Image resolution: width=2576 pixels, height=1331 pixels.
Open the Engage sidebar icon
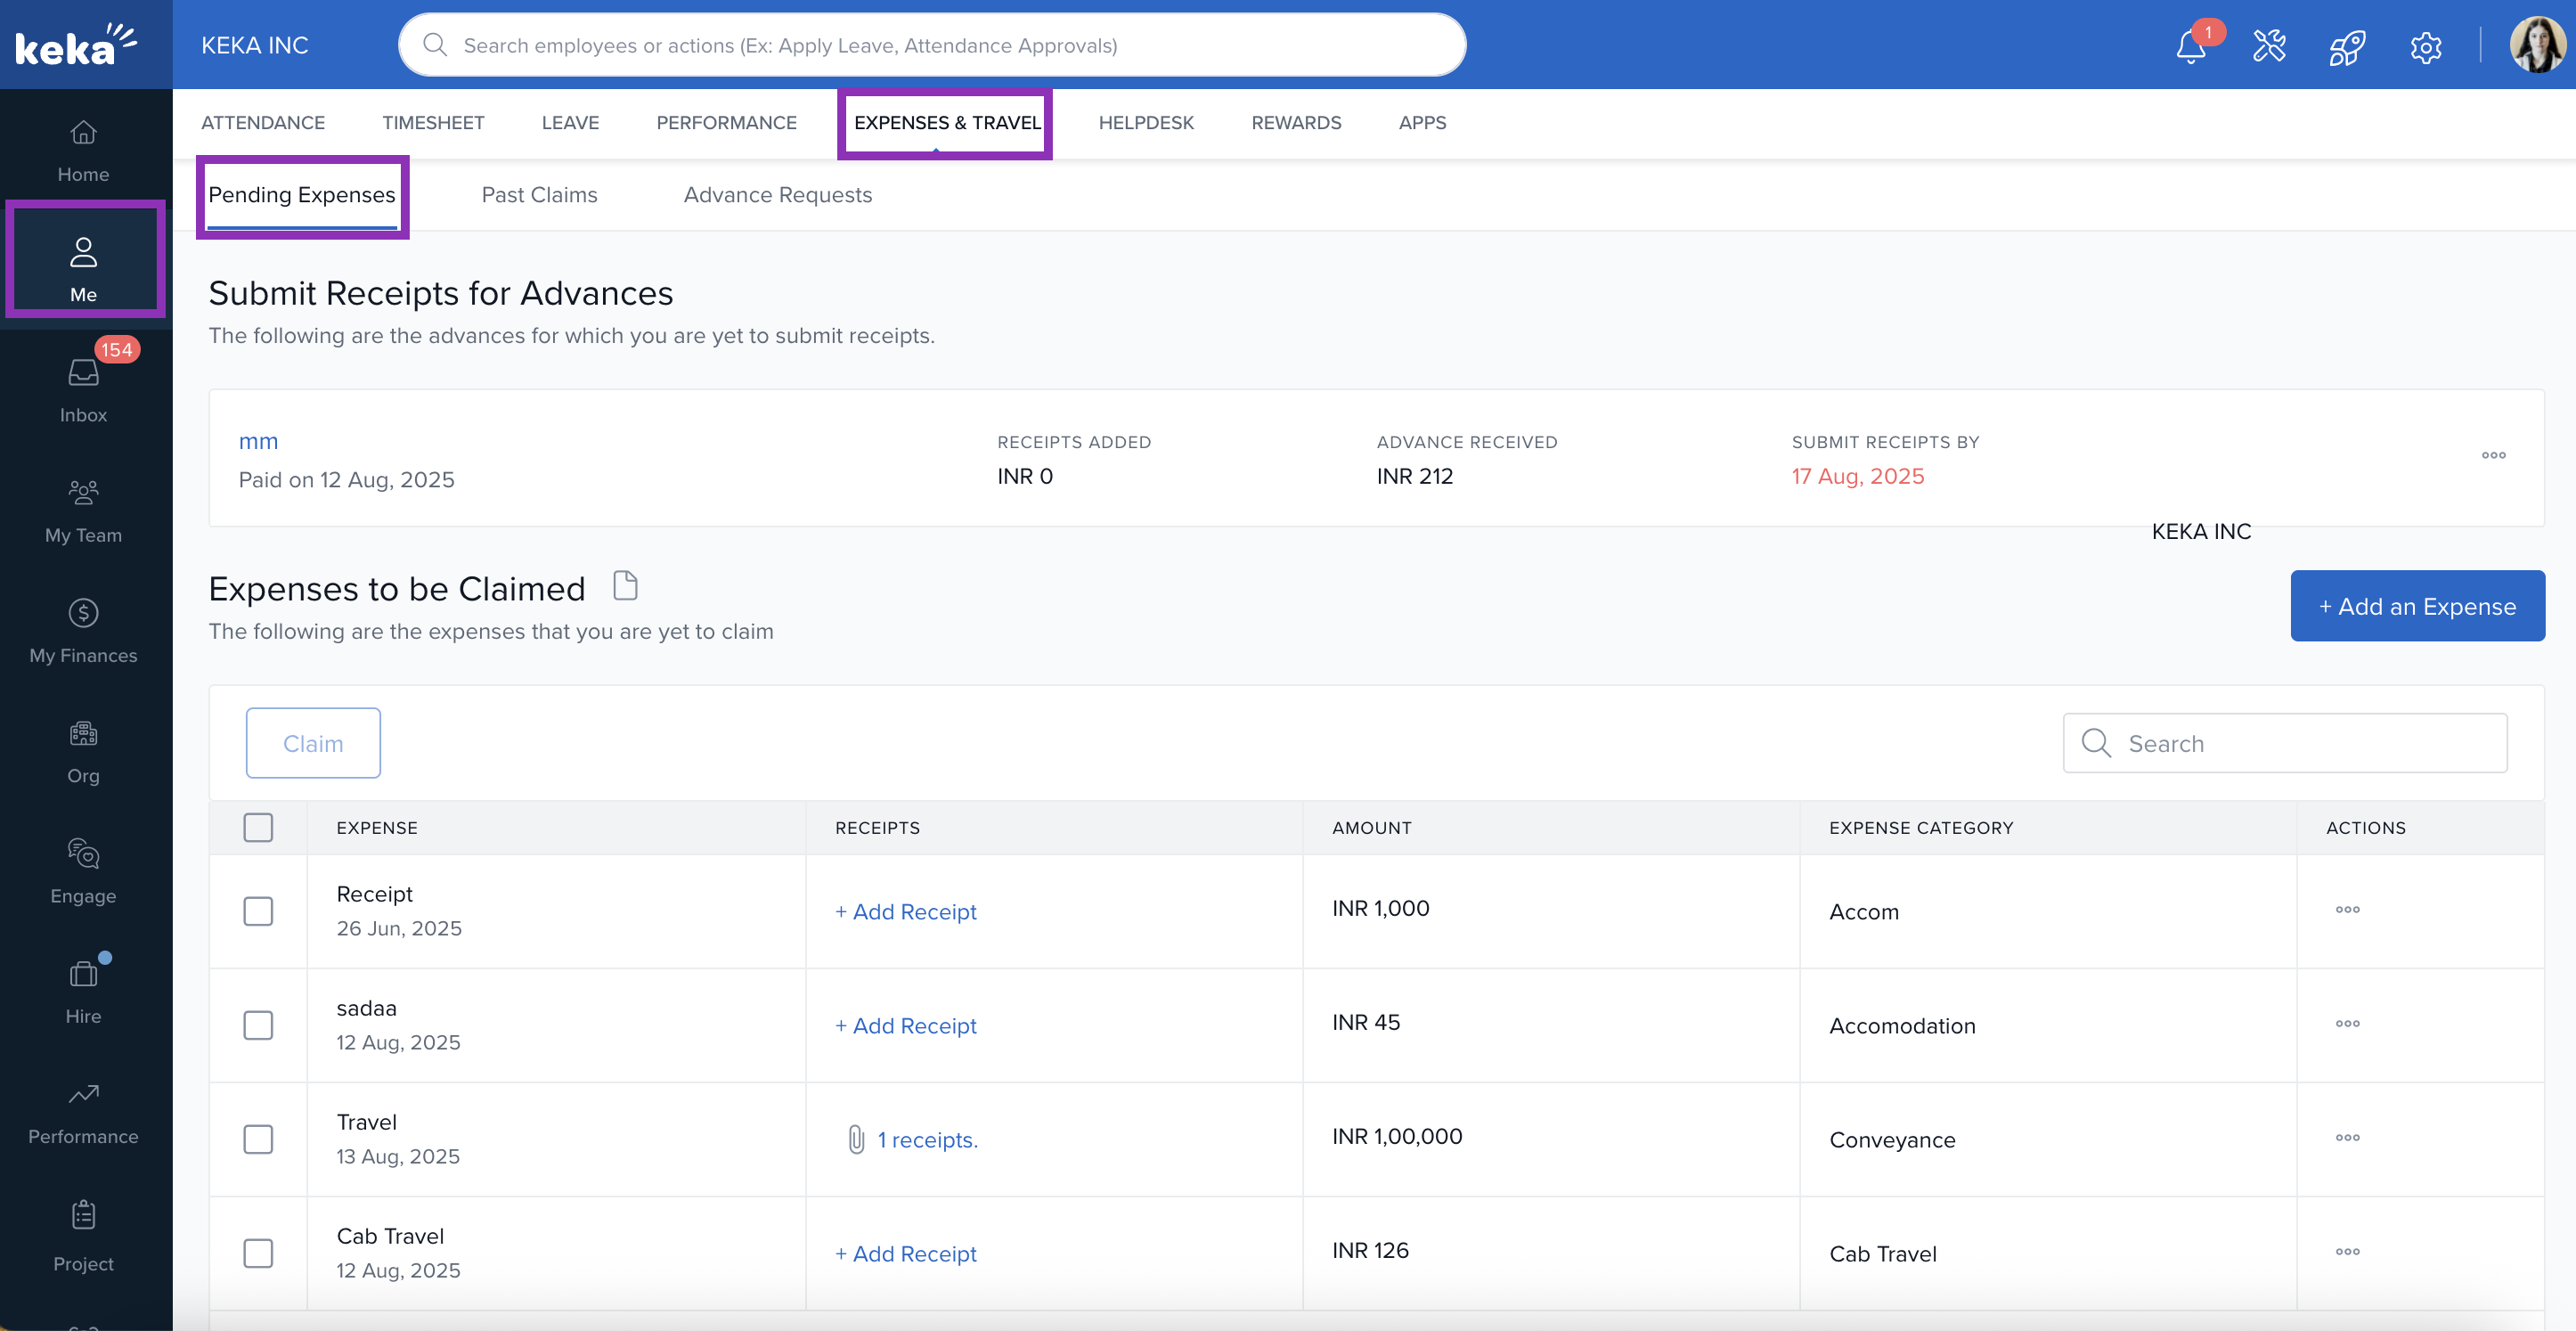pyautogui.click(x=83, y=870)
